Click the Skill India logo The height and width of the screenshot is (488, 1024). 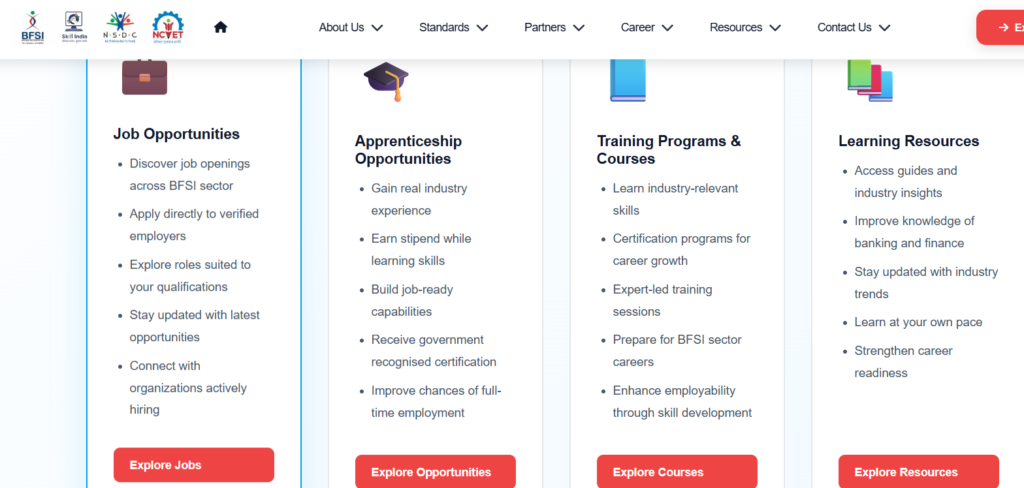point(74,27)
